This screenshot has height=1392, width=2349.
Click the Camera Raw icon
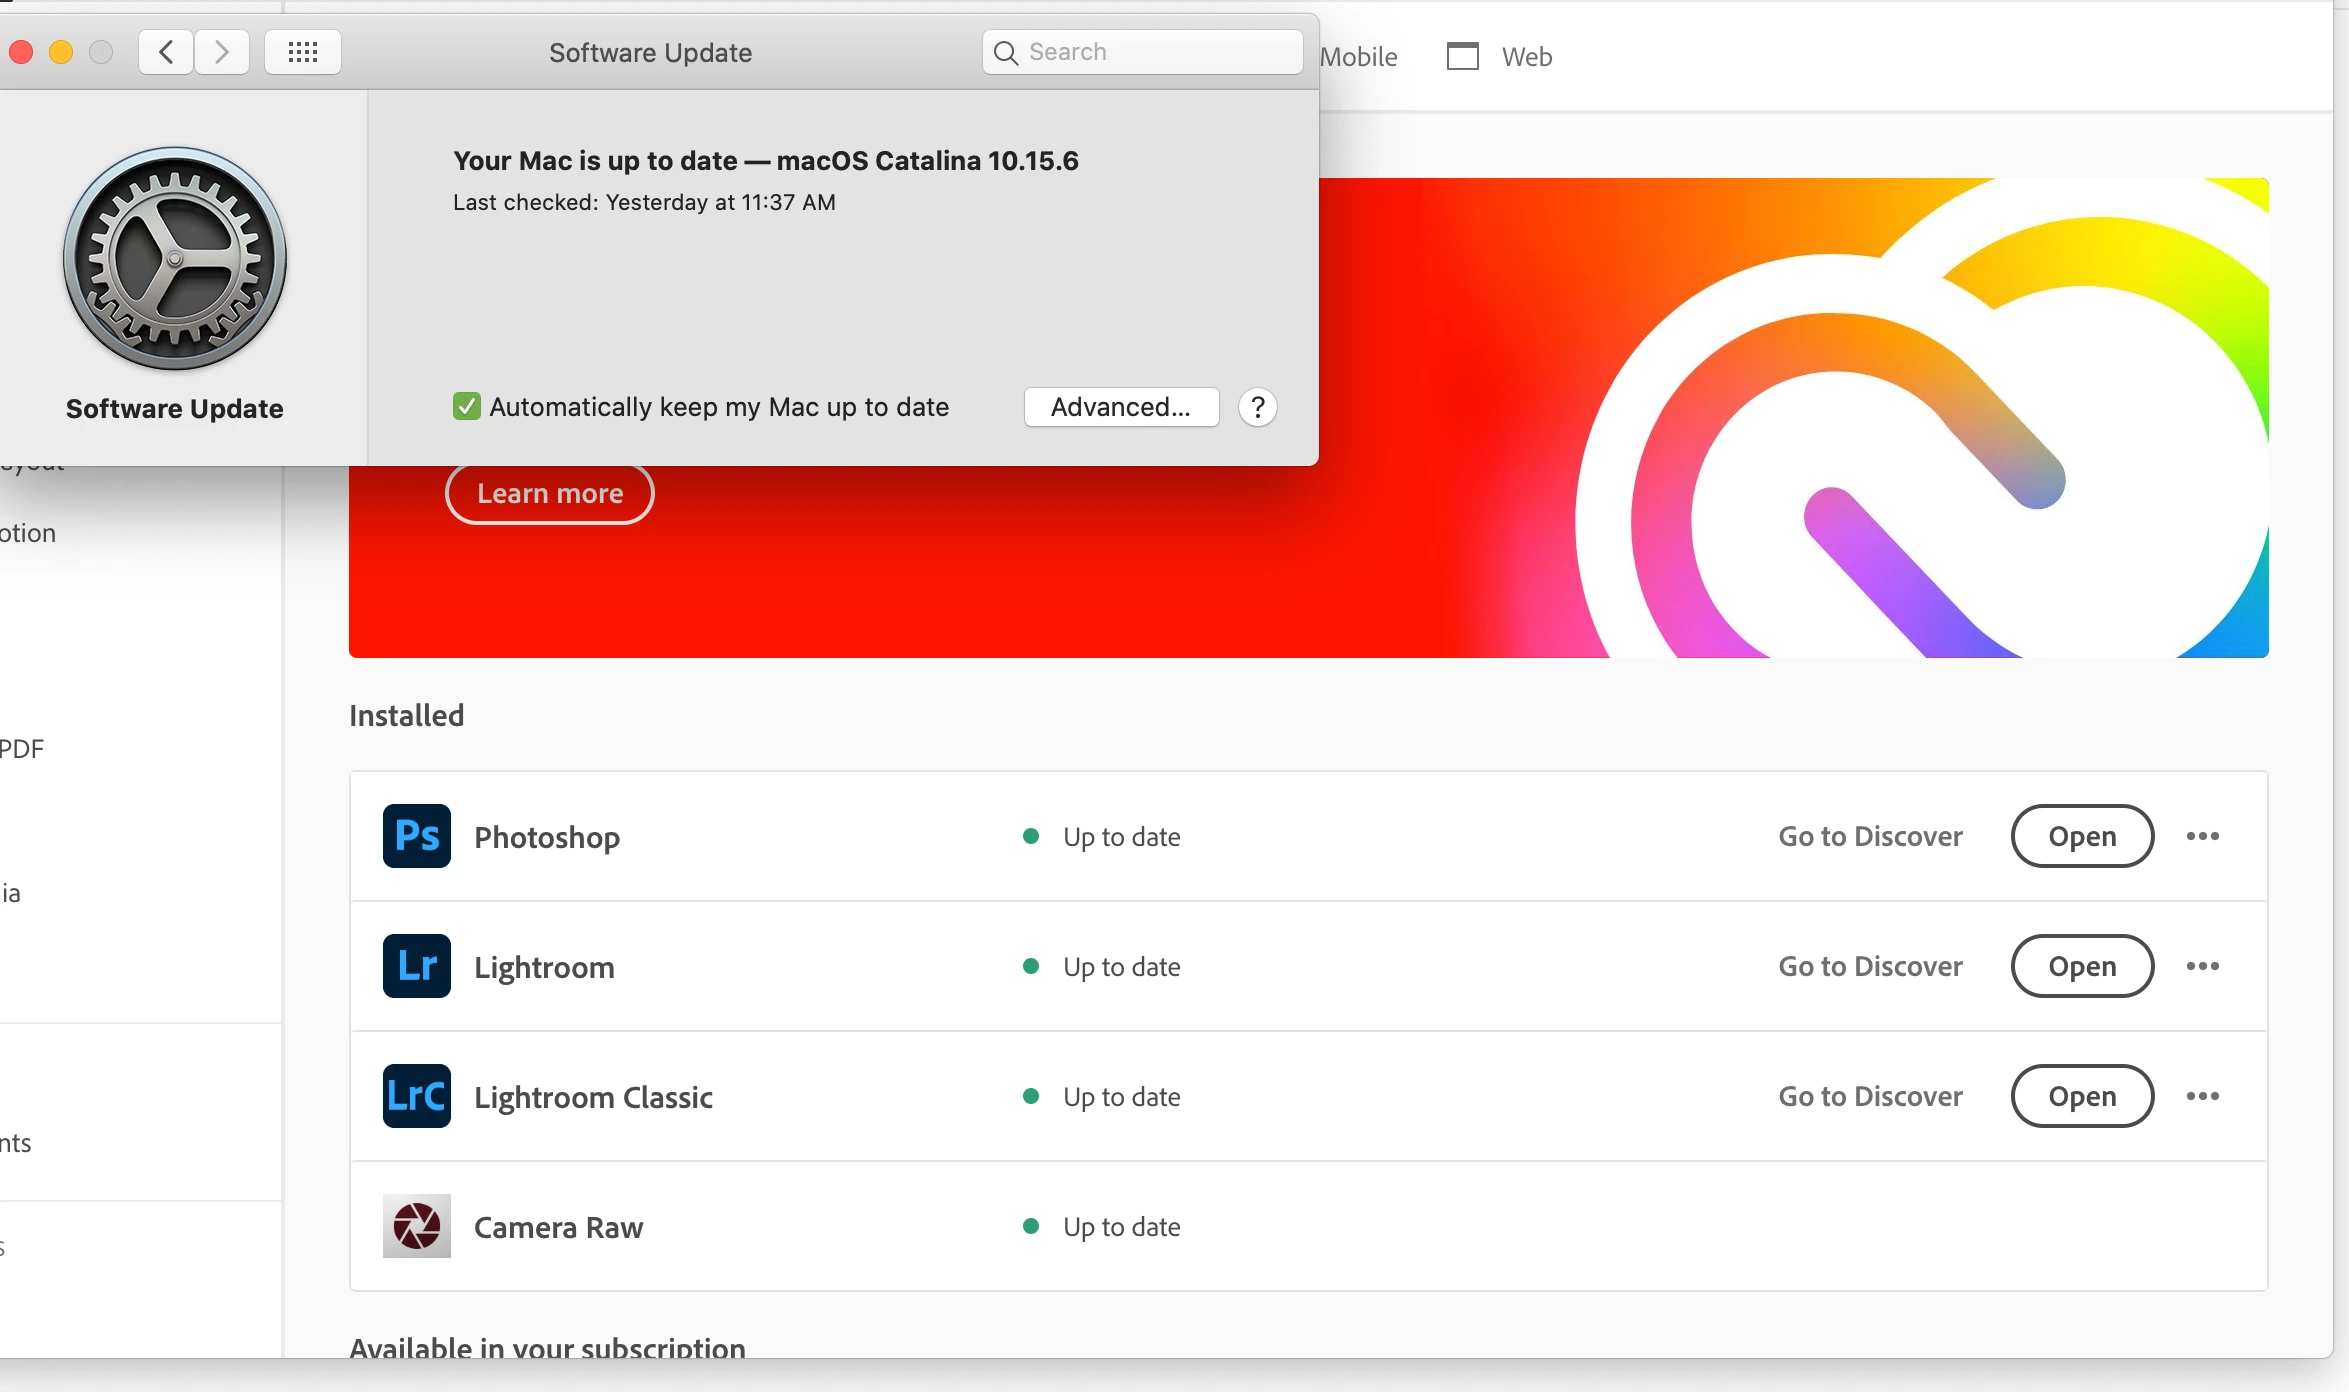416,1226
